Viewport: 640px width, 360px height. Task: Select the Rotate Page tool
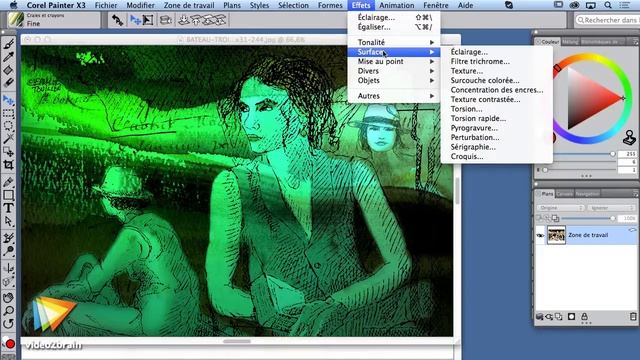tap(9, 323)
